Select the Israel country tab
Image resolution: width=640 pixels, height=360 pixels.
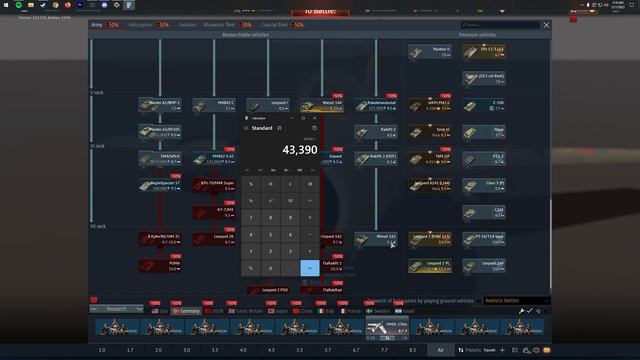(x=404, y=311)
